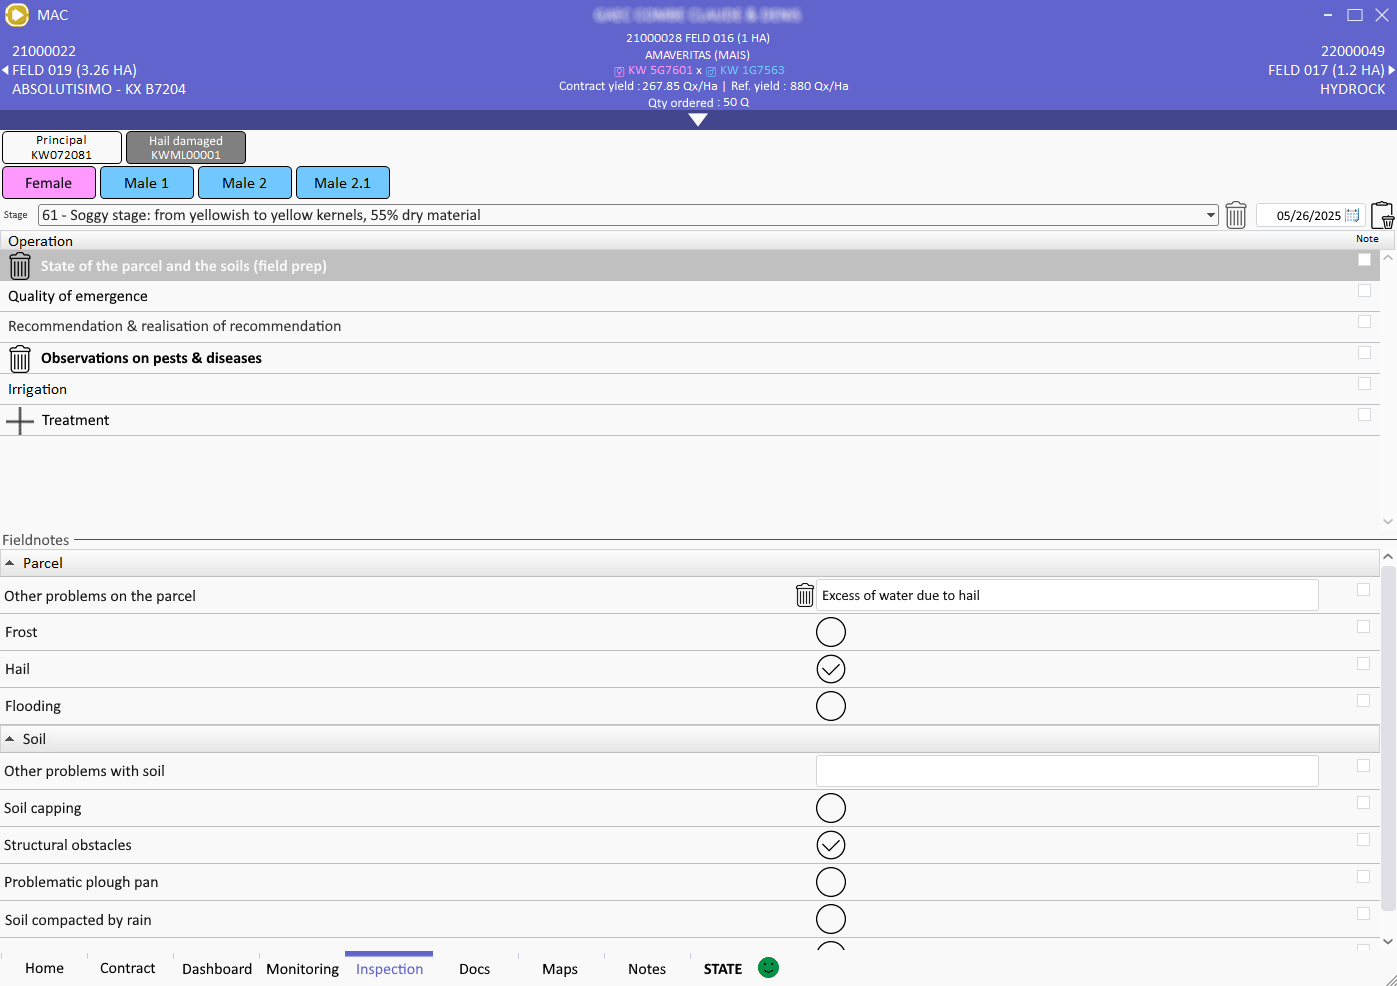Delete the selected stage trash icon
This screenshot has height=986, width=1397.
[x=1236, y=215]
